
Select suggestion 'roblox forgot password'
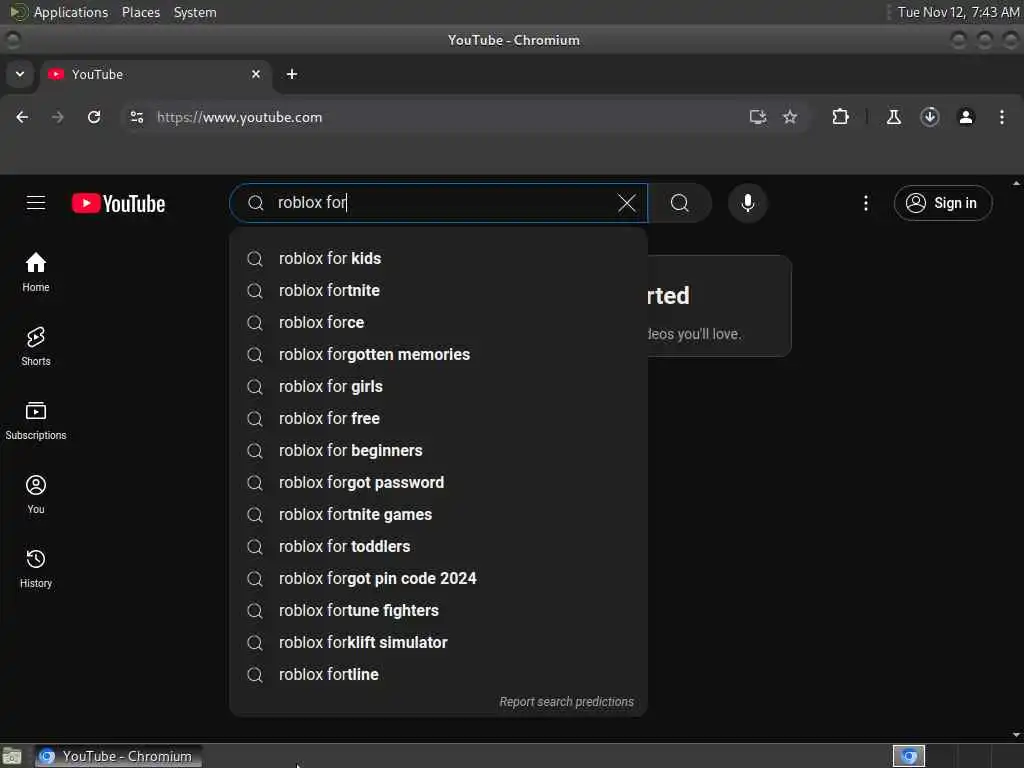click(438, 483)
